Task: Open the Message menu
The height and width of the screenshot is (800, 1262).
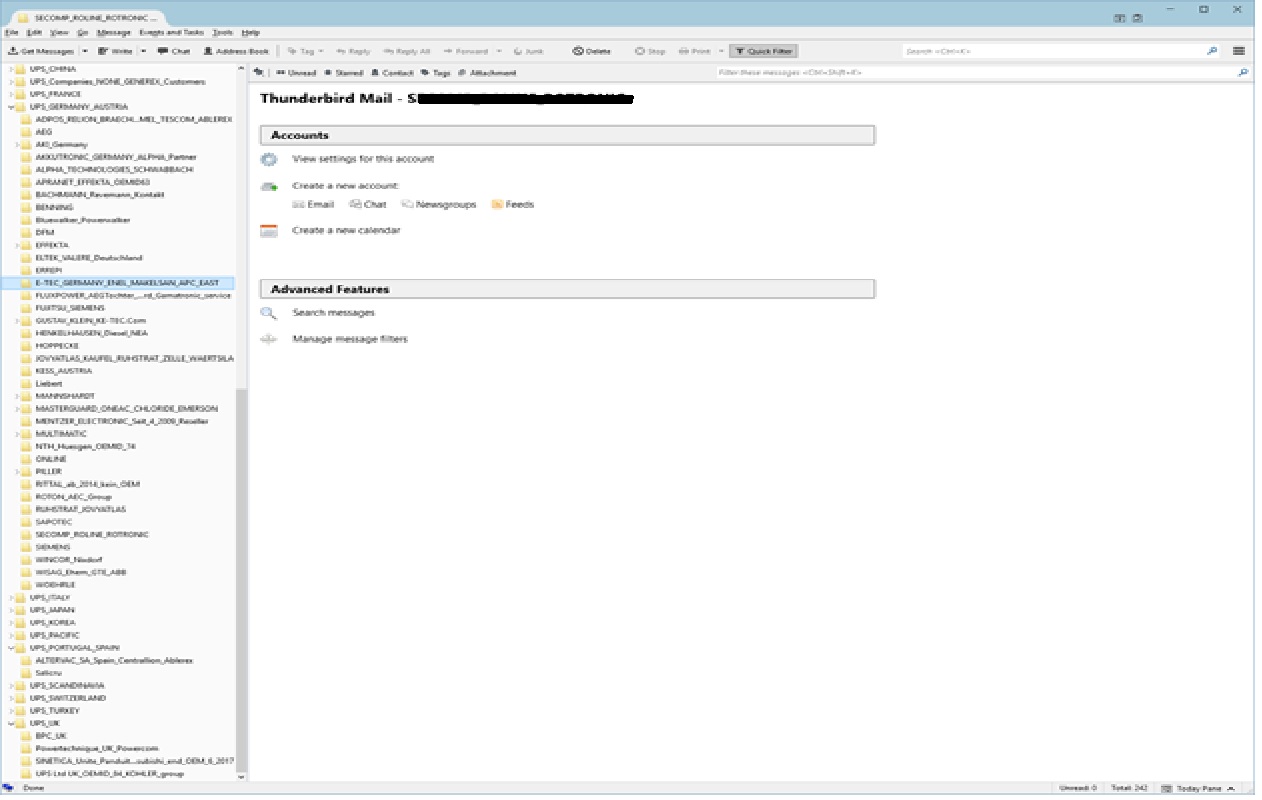Action: (114, 33)
